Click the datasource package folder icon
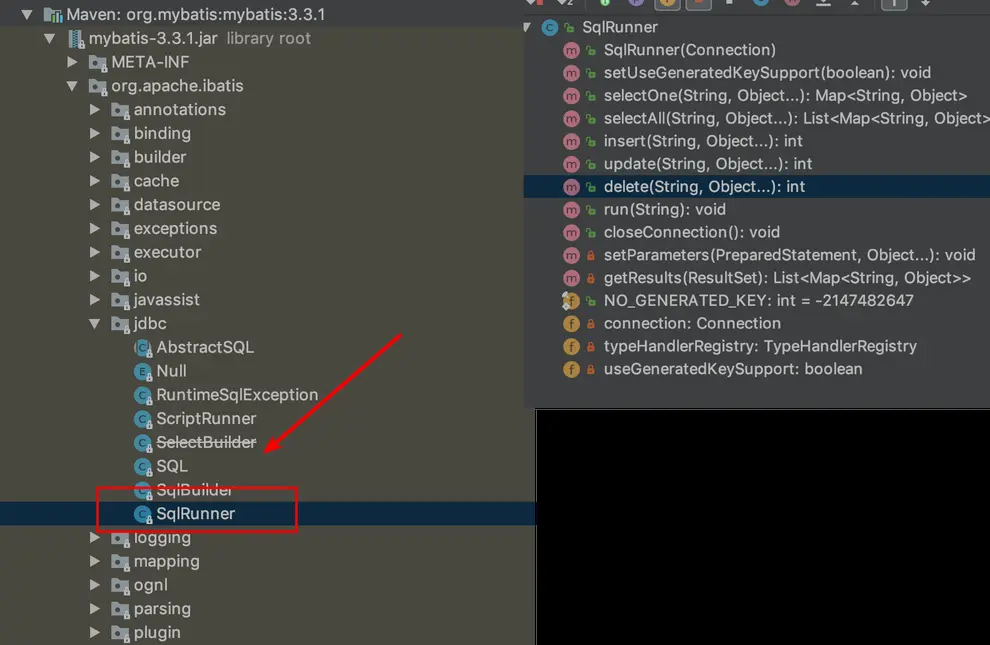Image resolution: width=990 pixels, height=645 pixels. 120,205
